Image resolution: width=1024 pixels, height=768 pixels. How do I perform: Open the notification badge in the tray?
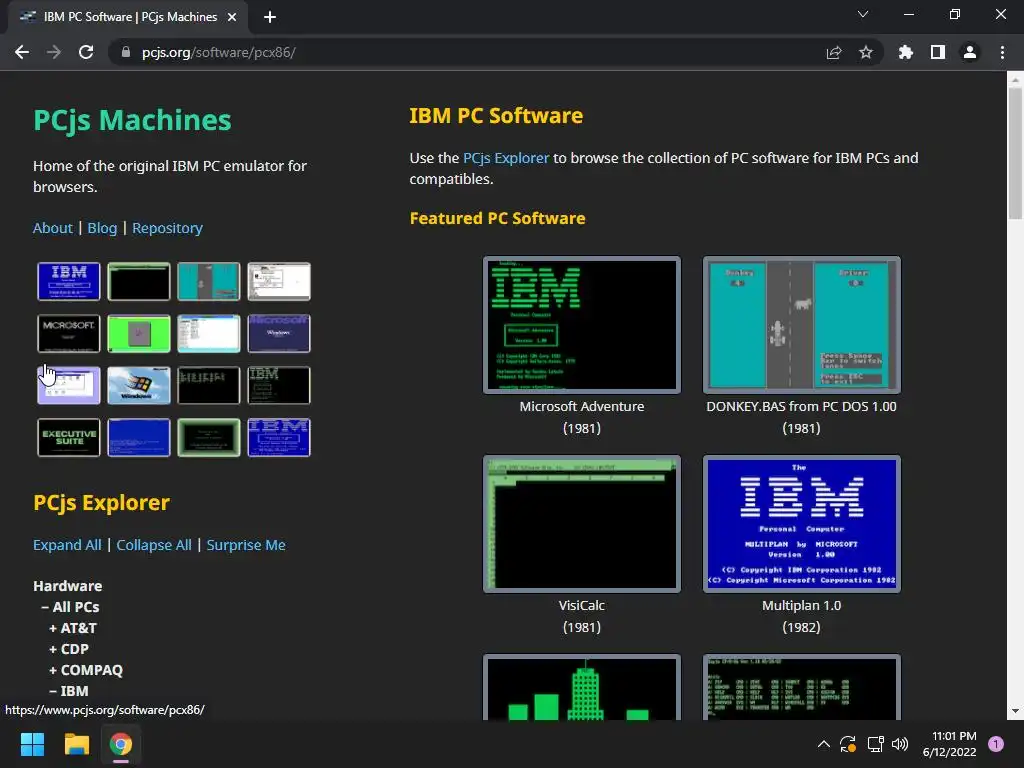[x=996, y=743]
